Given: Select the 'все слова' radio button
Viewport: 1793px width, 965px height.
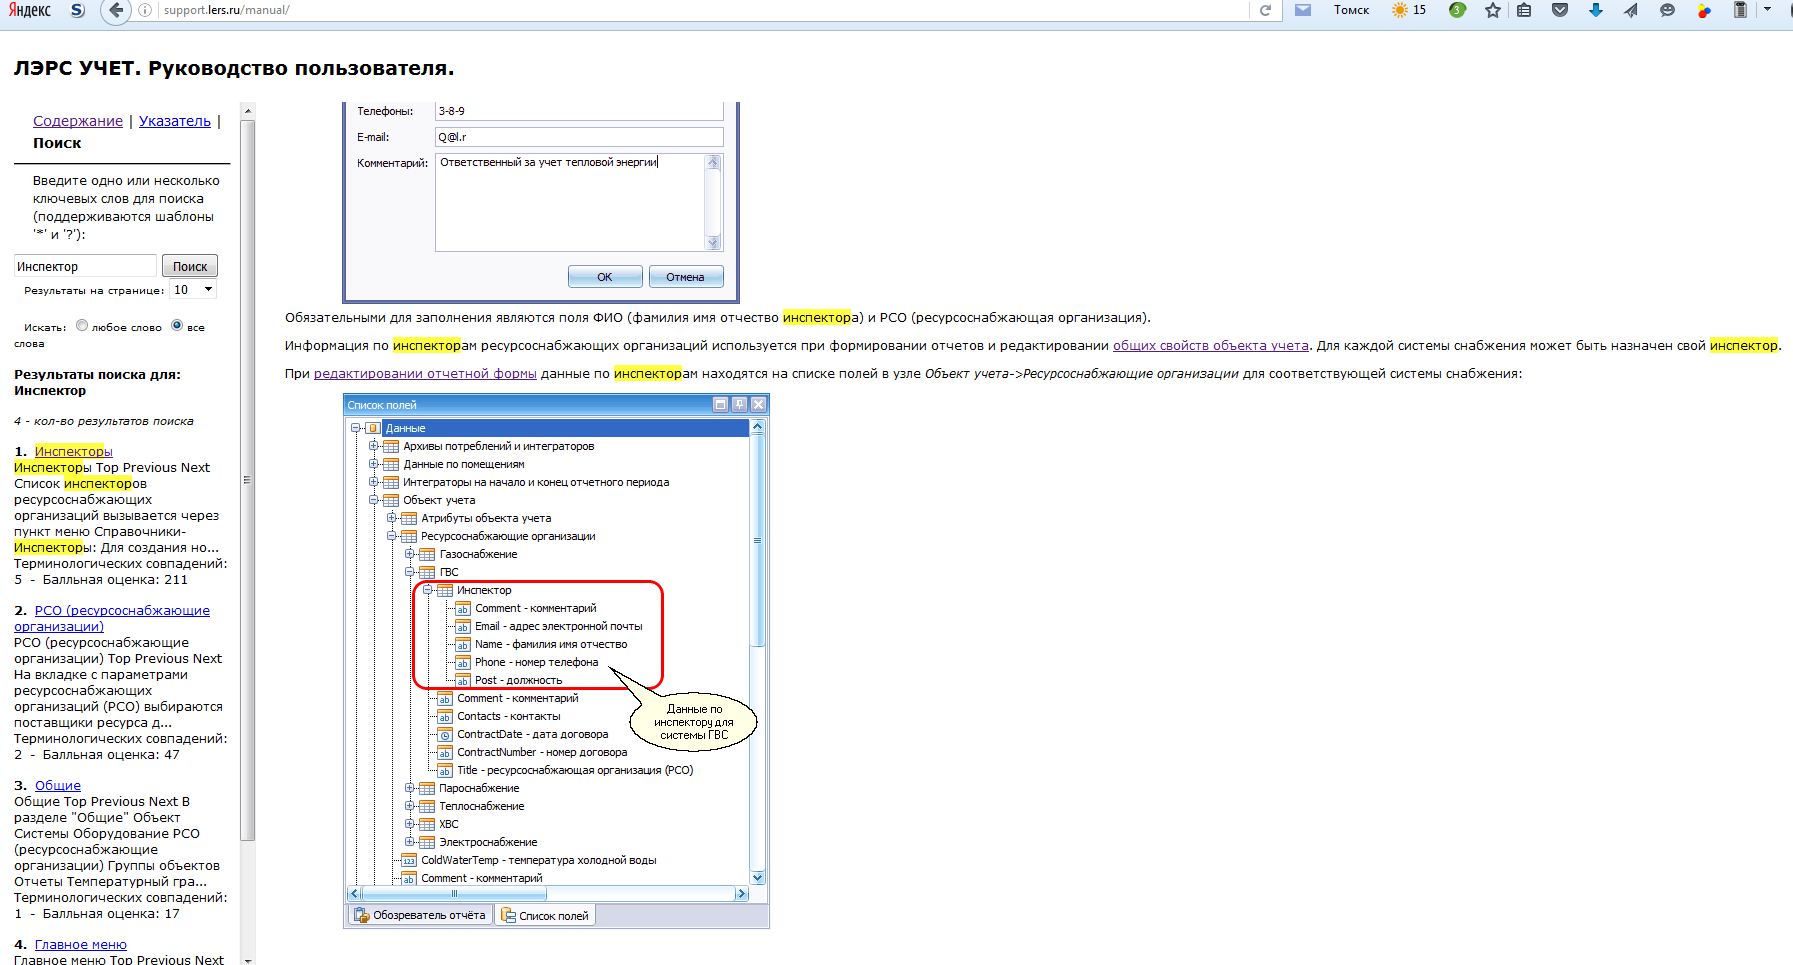Looking at the screenshot, I should (177, 325).
